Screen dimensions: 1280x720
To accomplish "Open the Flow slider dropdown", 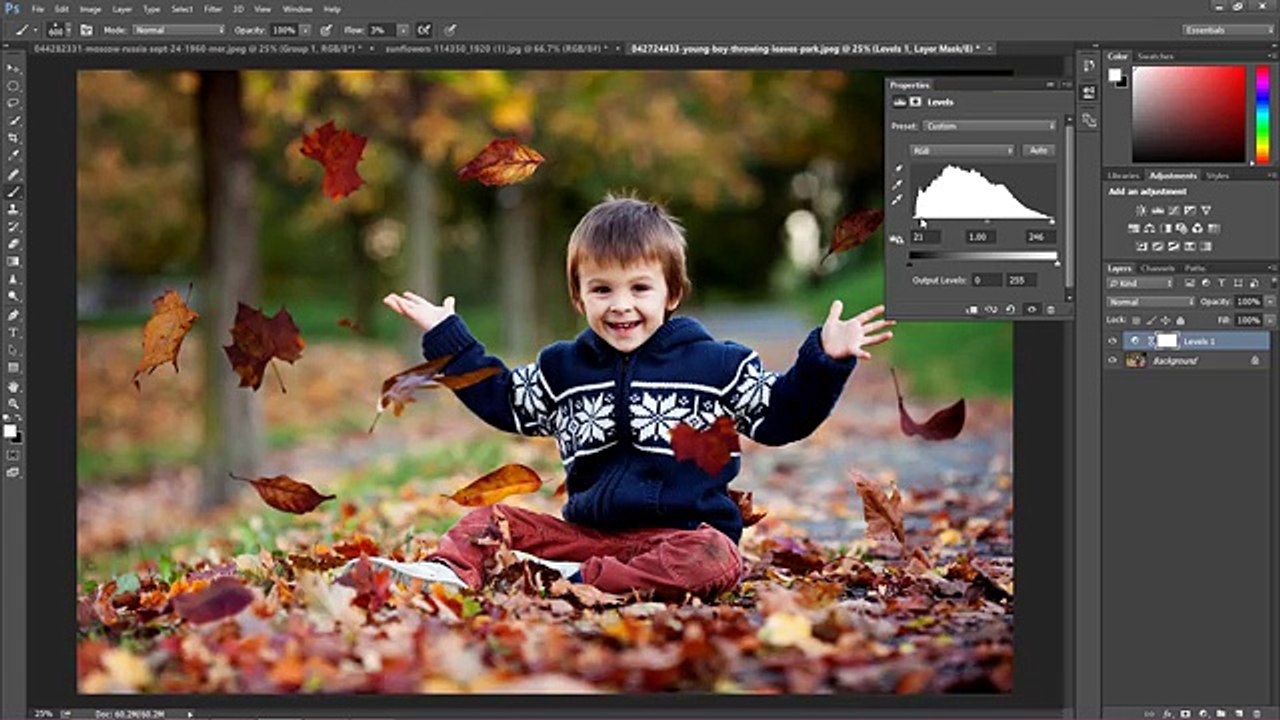I will [x=403, y=30].
